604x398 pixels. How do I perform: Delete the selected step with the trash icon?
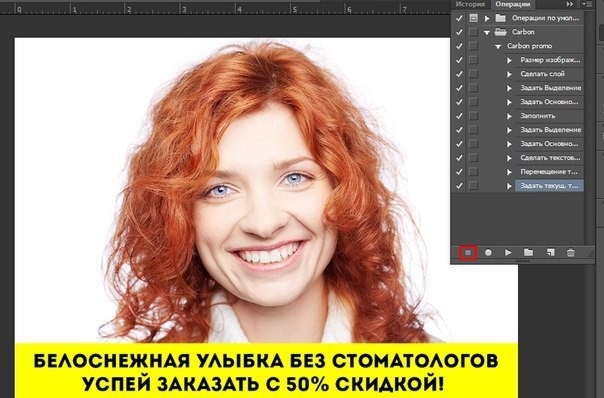tap(571, 253)
